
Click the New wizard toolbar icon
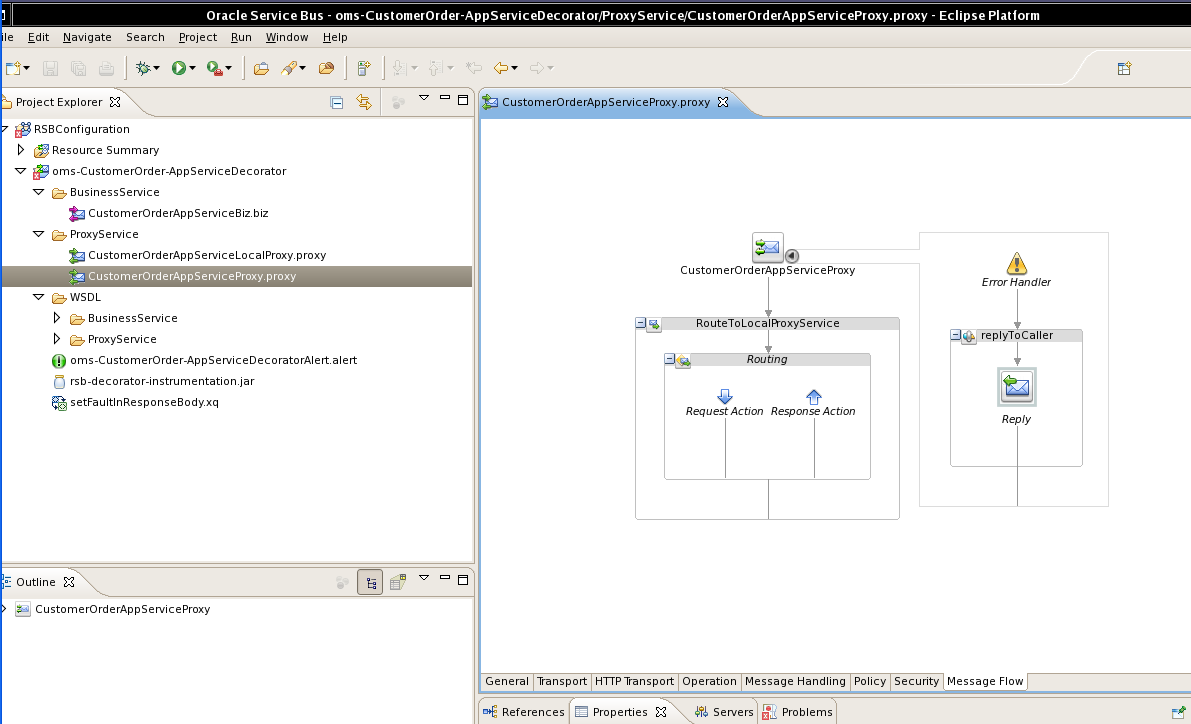(12, 68)
